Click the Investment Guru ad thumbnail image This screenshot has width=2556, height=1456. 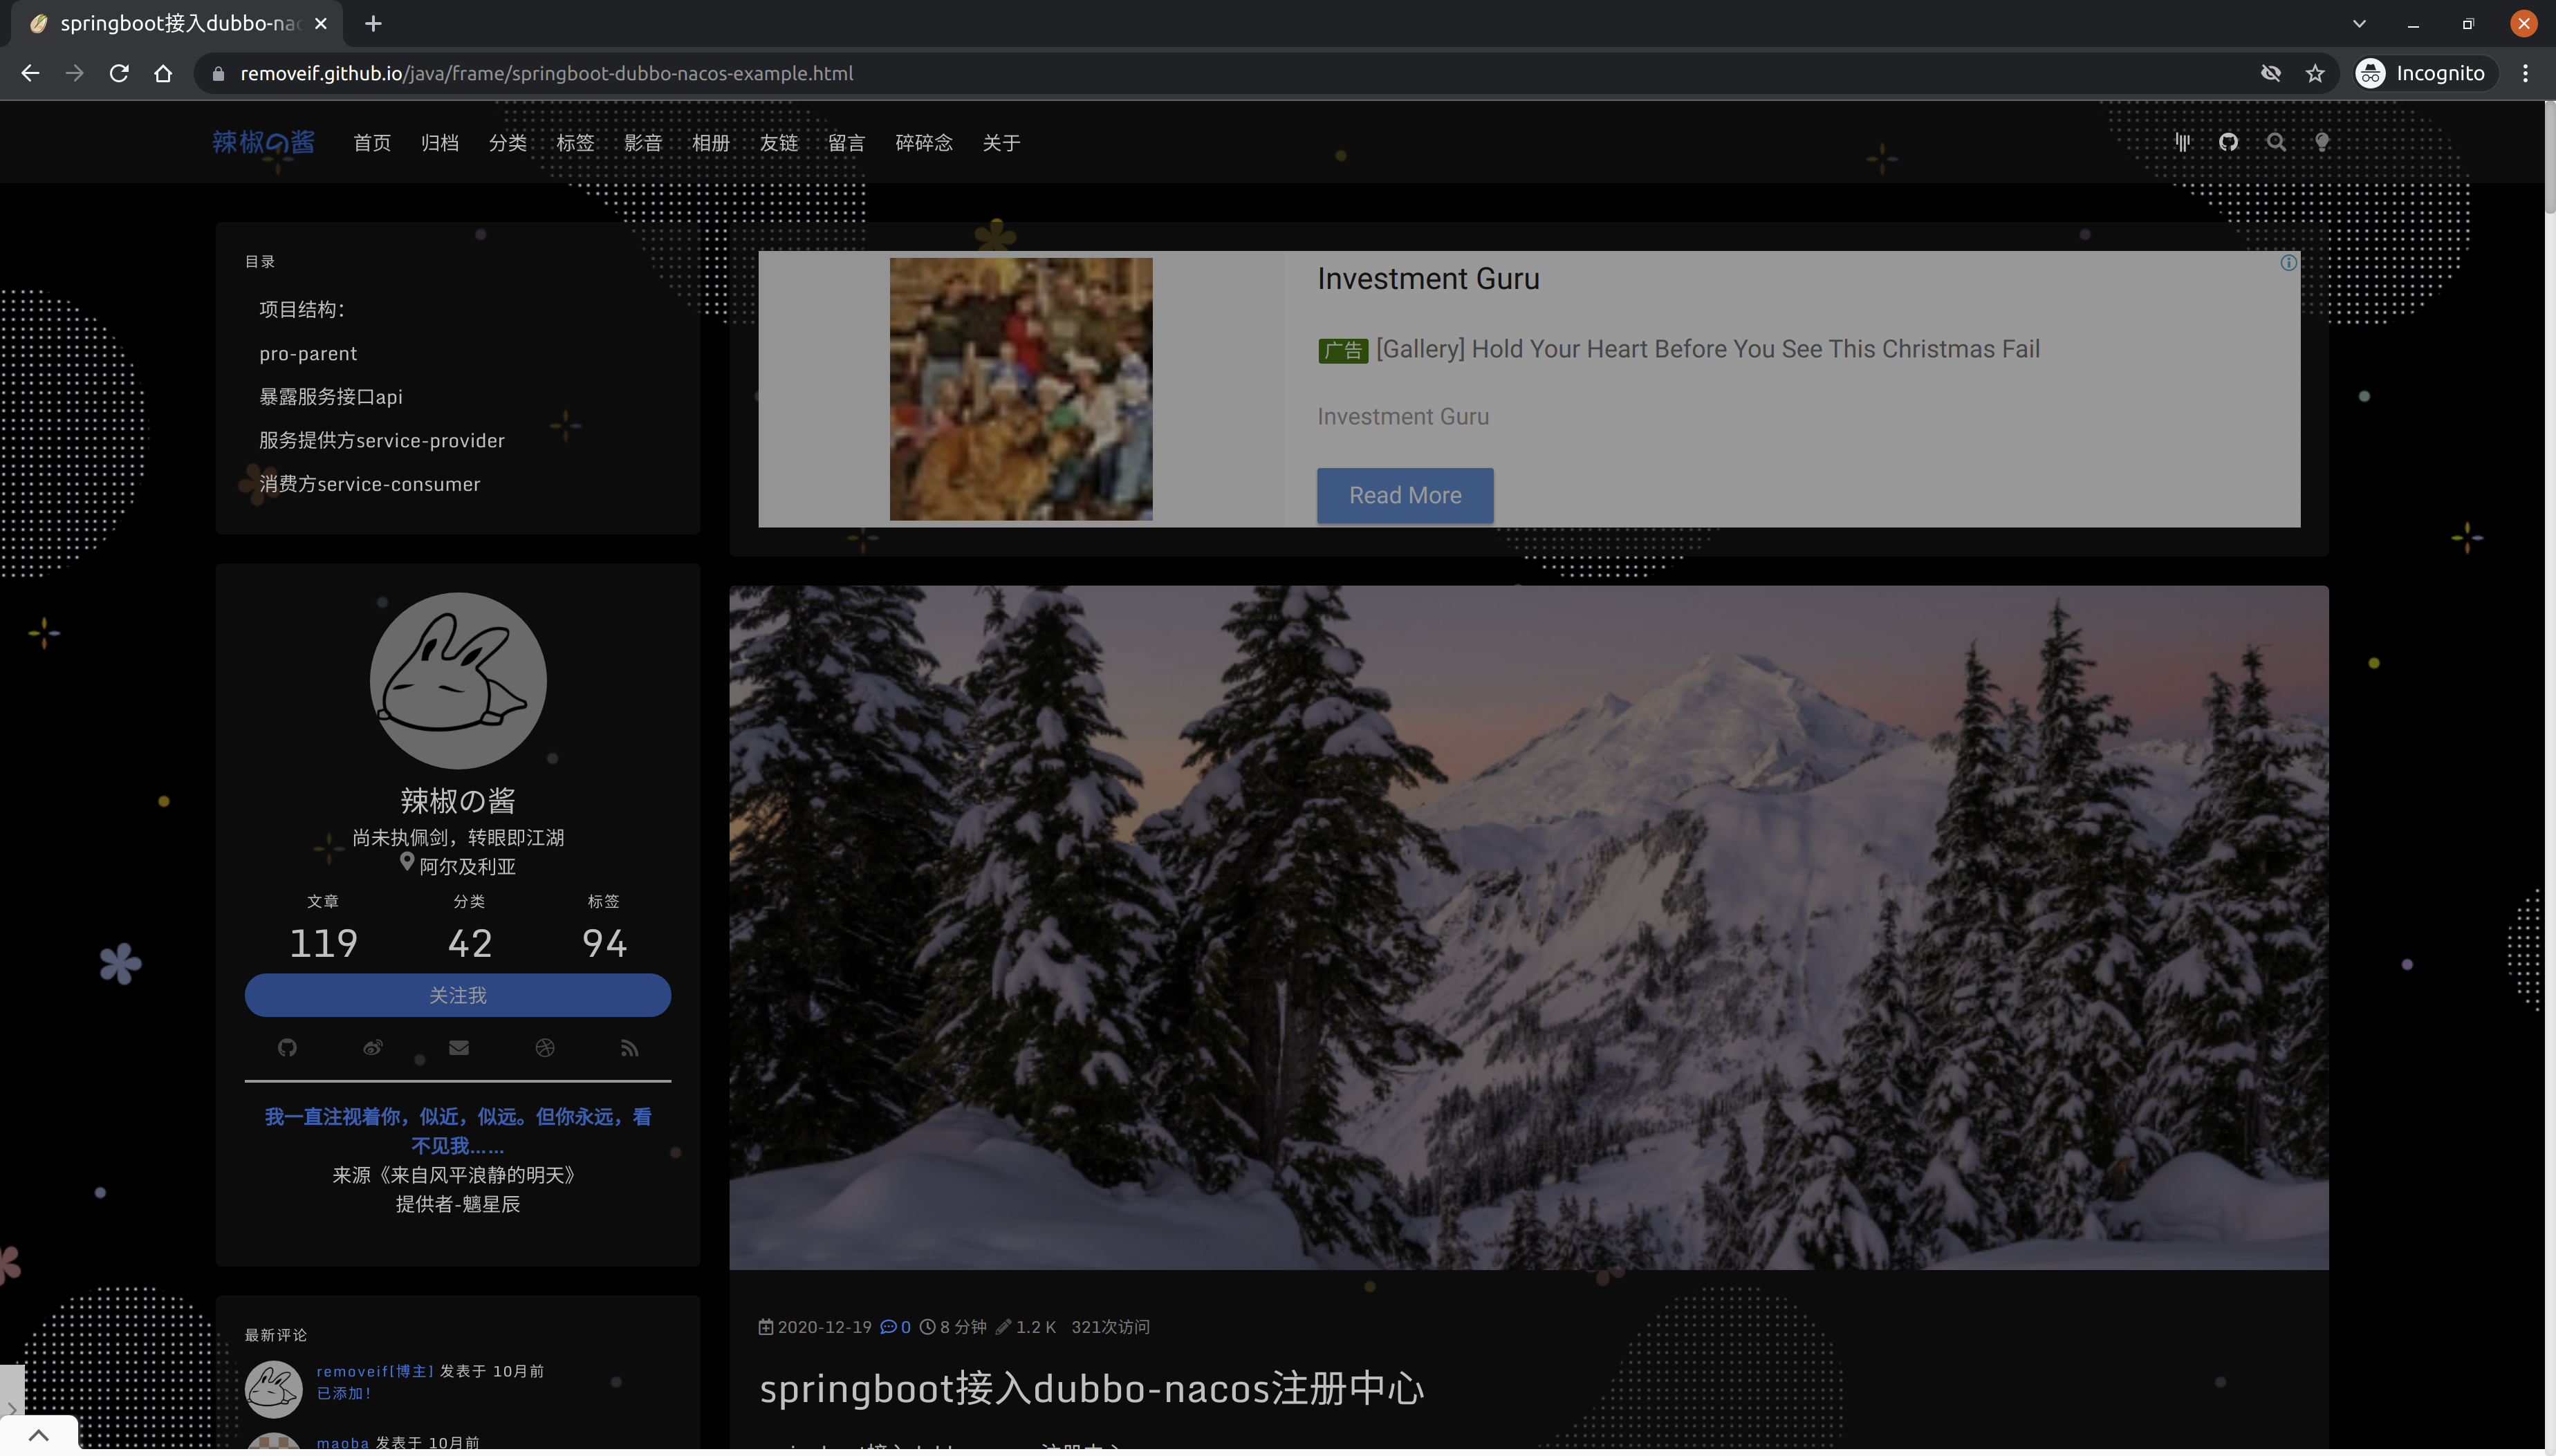[1020, 389]
